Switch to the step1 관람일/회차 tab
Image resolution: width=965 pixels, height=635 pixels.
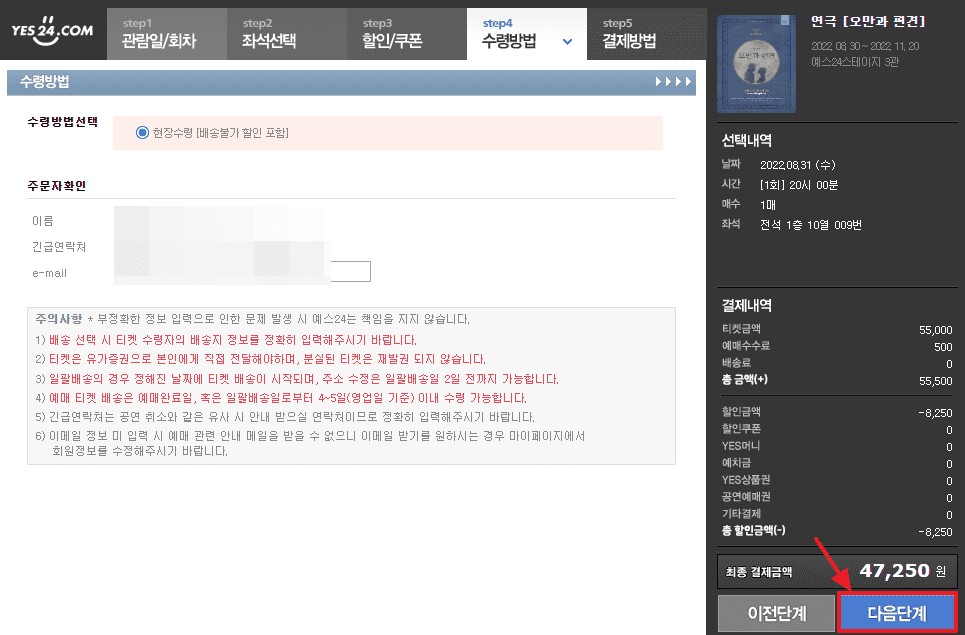[166, 33]
